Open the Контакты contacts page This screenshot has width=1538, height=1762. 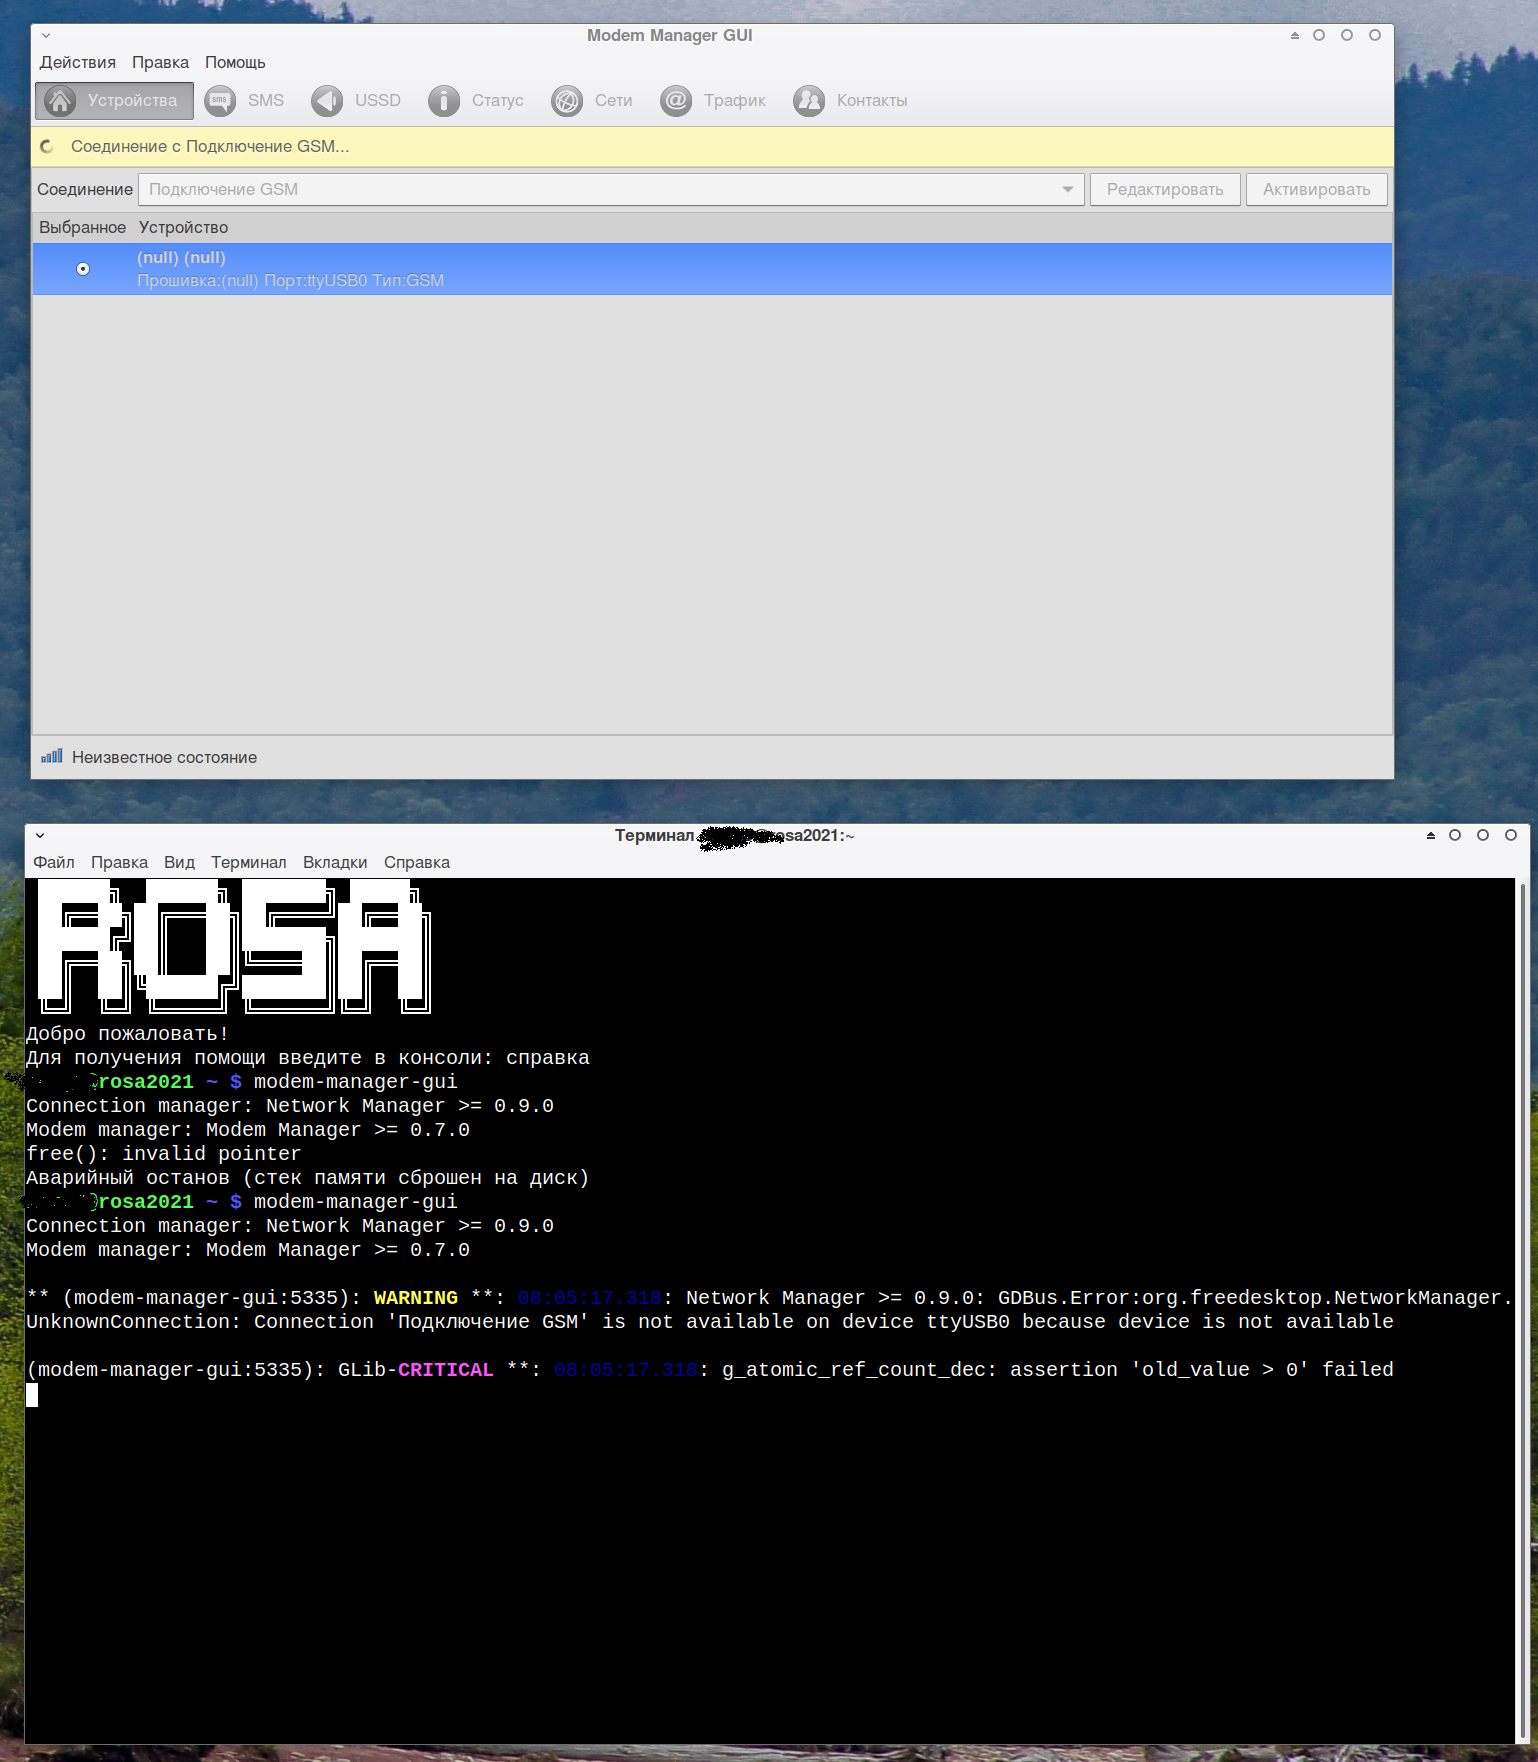point(851,101)
